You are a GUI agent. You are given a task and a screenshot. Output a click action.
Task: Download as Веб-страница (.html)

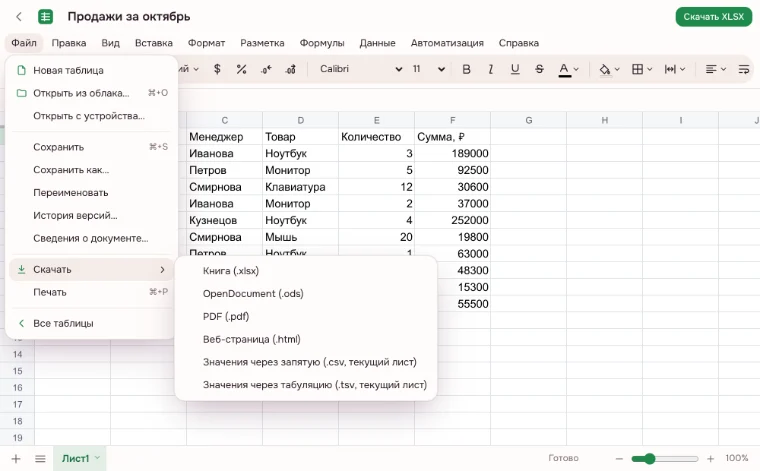coord(306,339)
